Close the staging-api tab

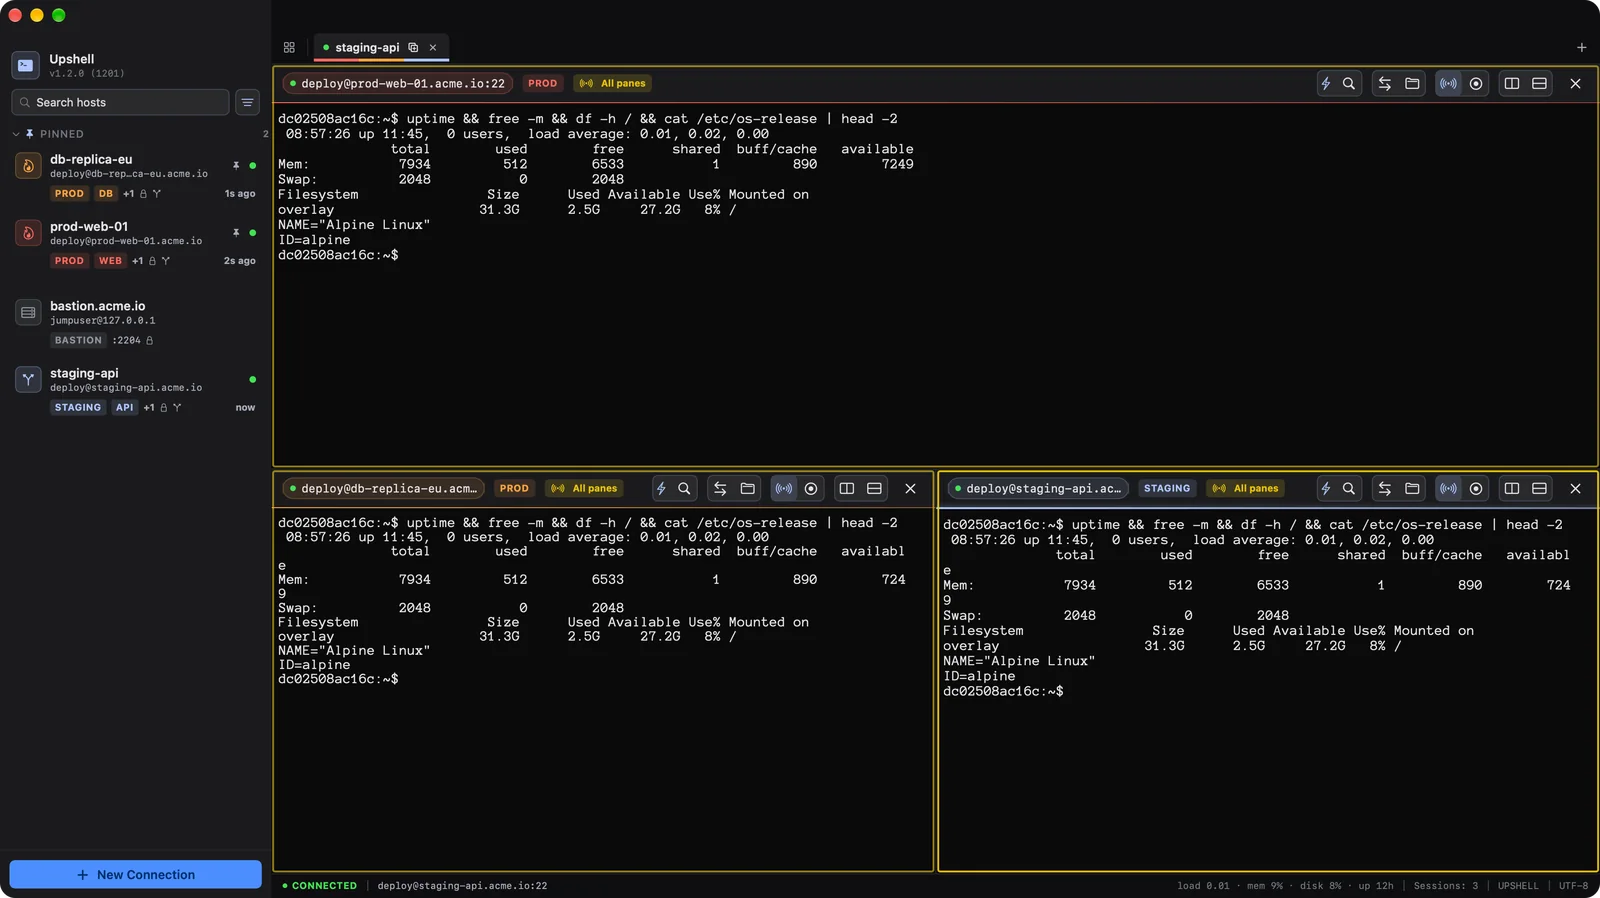(x=433, y=48)
